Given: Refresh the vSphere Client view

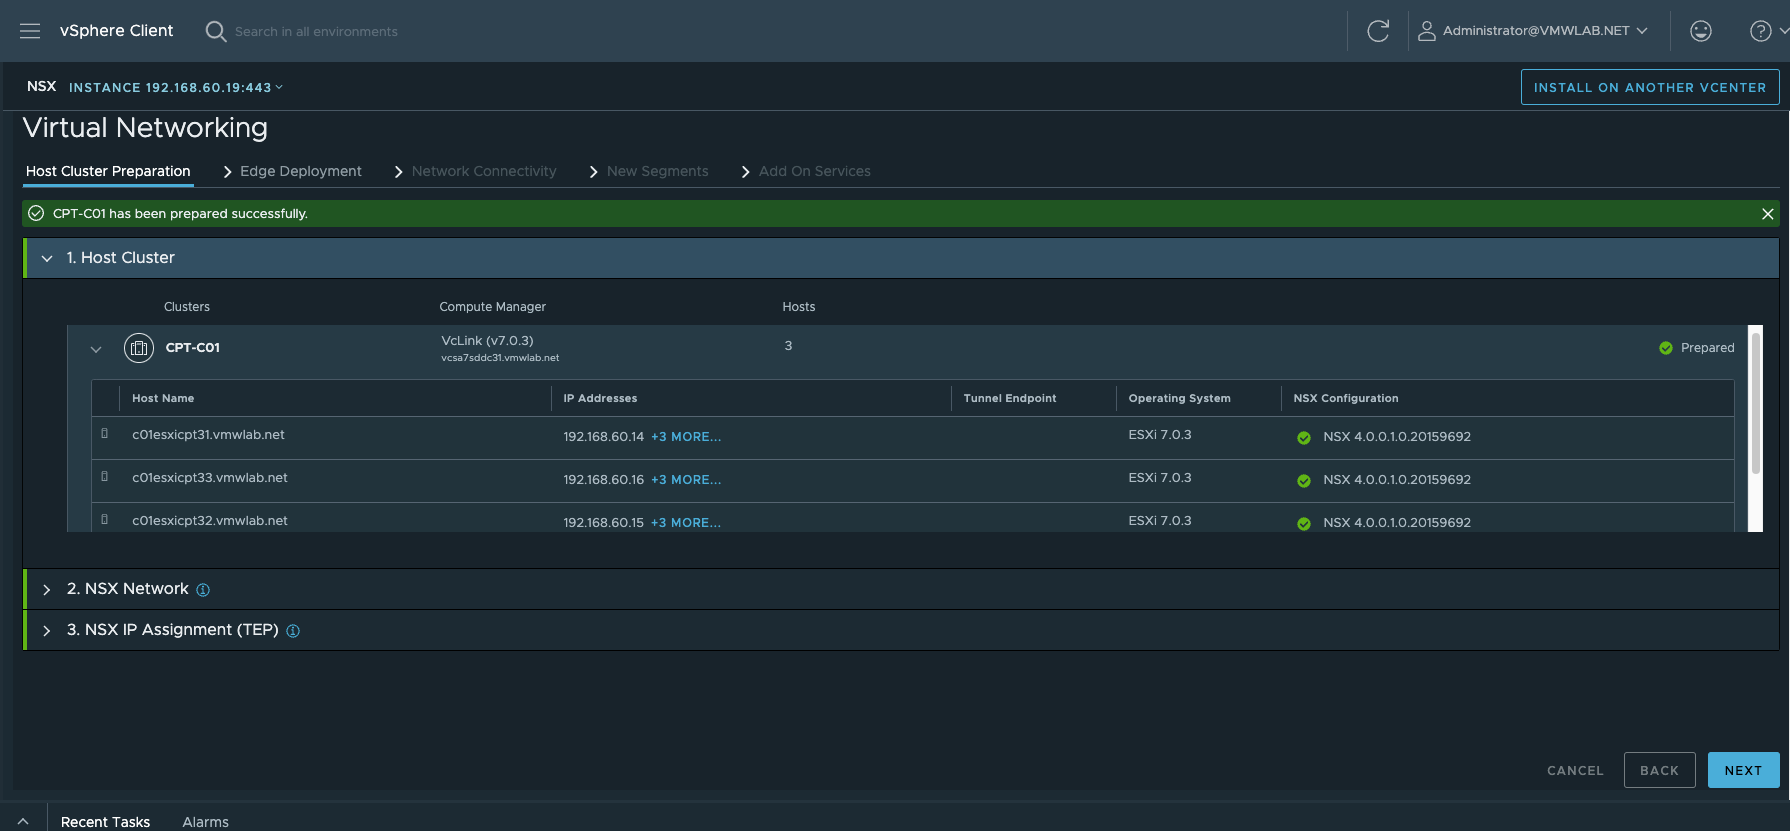Looking at the screenshot, I should [x=1378, y=31].
